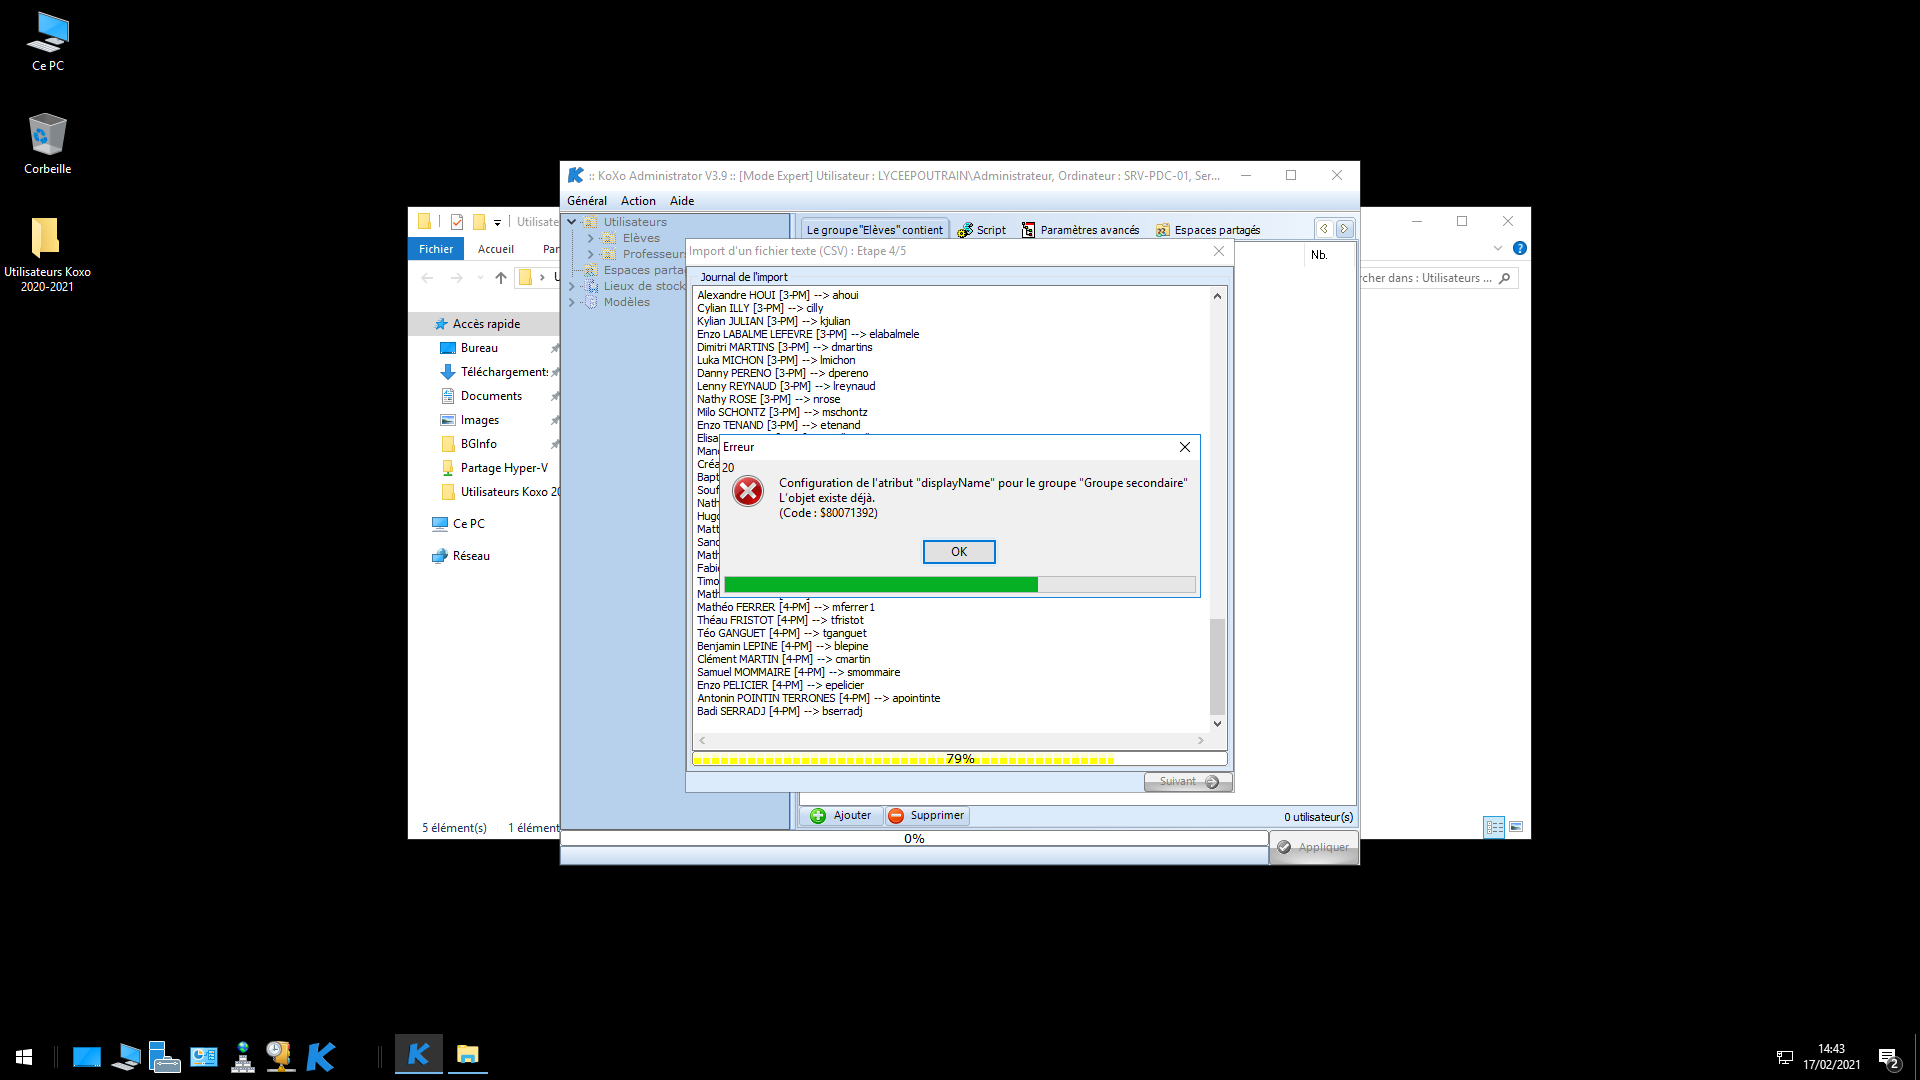Click the Suivant button in import wizard
Viewport: 1920px width, 1080px height.
[1188, 782]
